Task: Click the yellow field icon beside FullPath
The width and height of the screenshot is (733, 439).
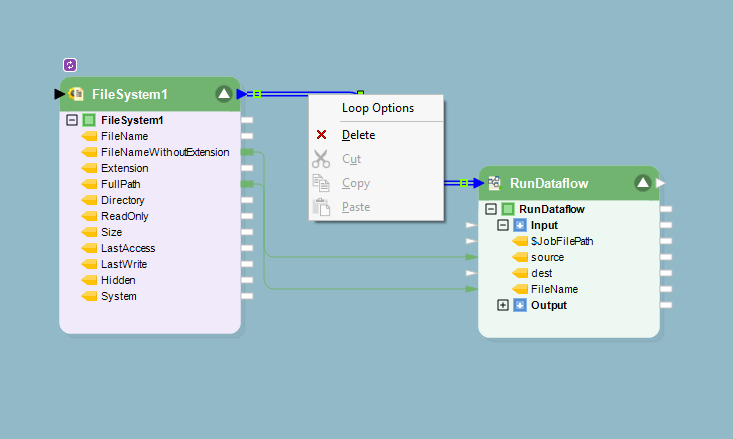Action: [x=89, y=184]
